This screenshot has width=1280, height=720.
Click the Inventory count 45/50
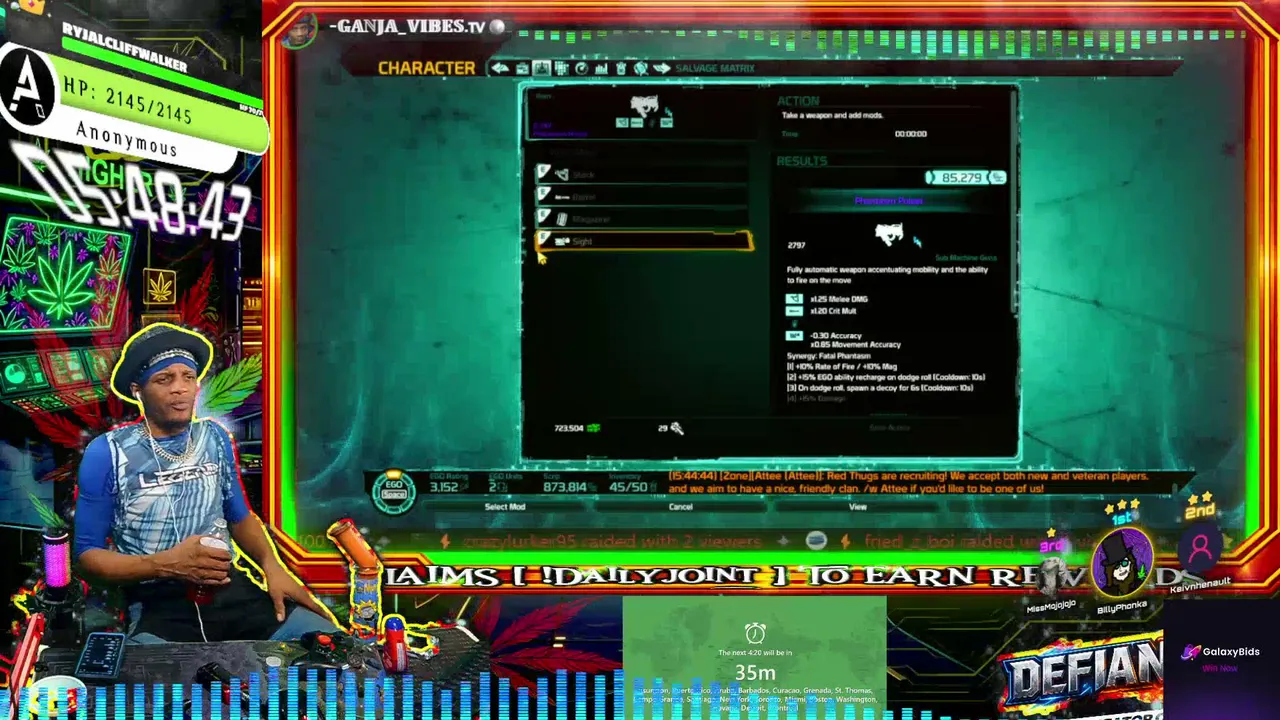coord(629,487)
